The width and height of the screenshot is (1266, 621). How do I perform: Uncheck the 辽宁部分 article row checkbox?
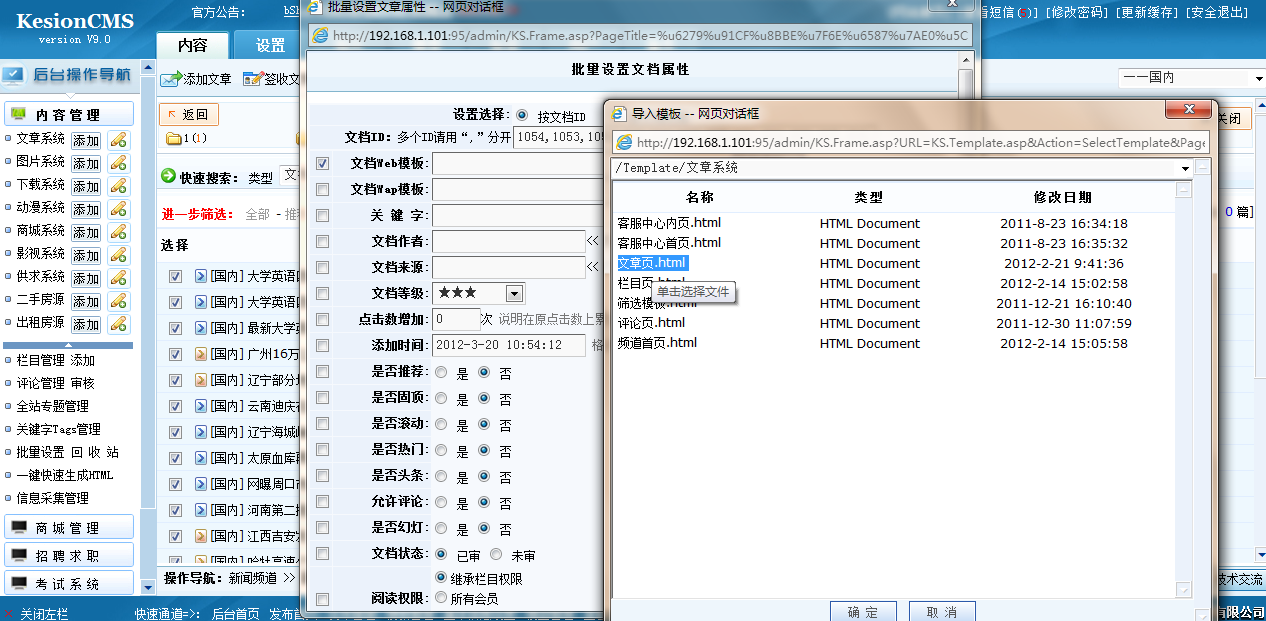click(175, 380)
